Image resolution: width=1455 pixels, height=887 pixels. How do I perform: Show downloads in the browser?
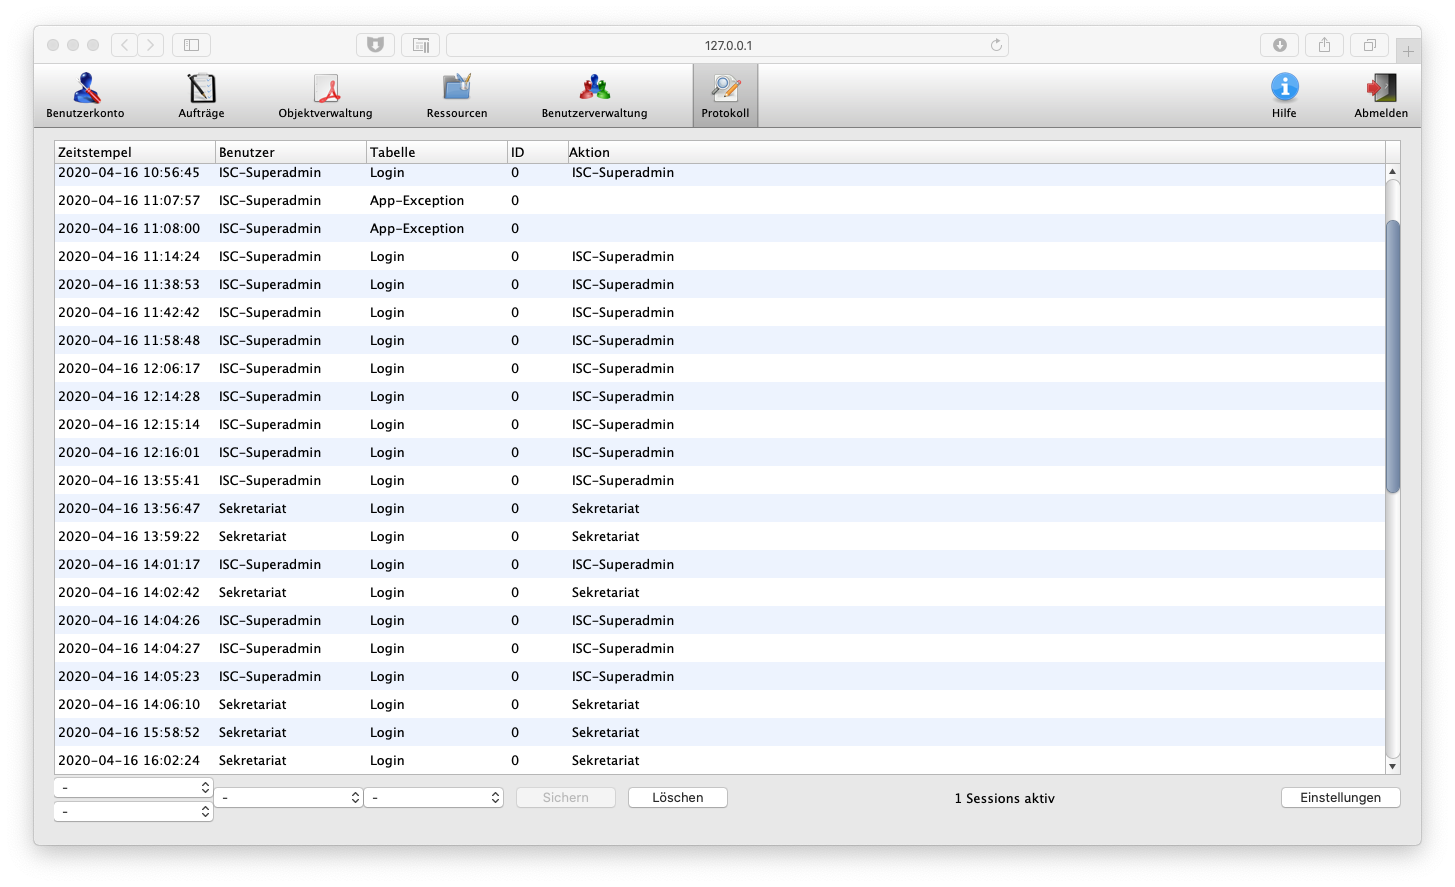click(1279, 45)
